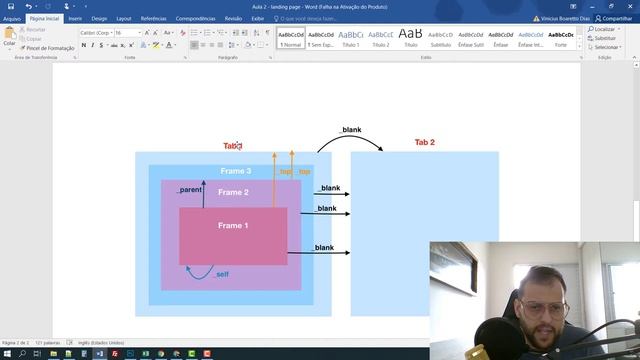Viewport: 640px width, 360px height.
Task: Open the paragraph shading bucket
Action: [x=248, y=45]
